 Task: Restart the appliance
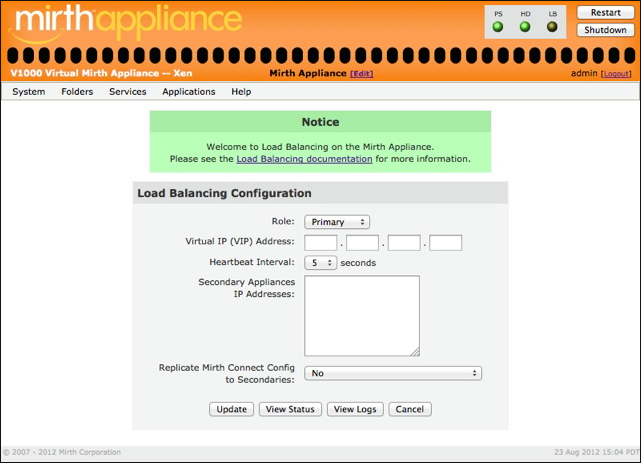(x=605, y=13)
